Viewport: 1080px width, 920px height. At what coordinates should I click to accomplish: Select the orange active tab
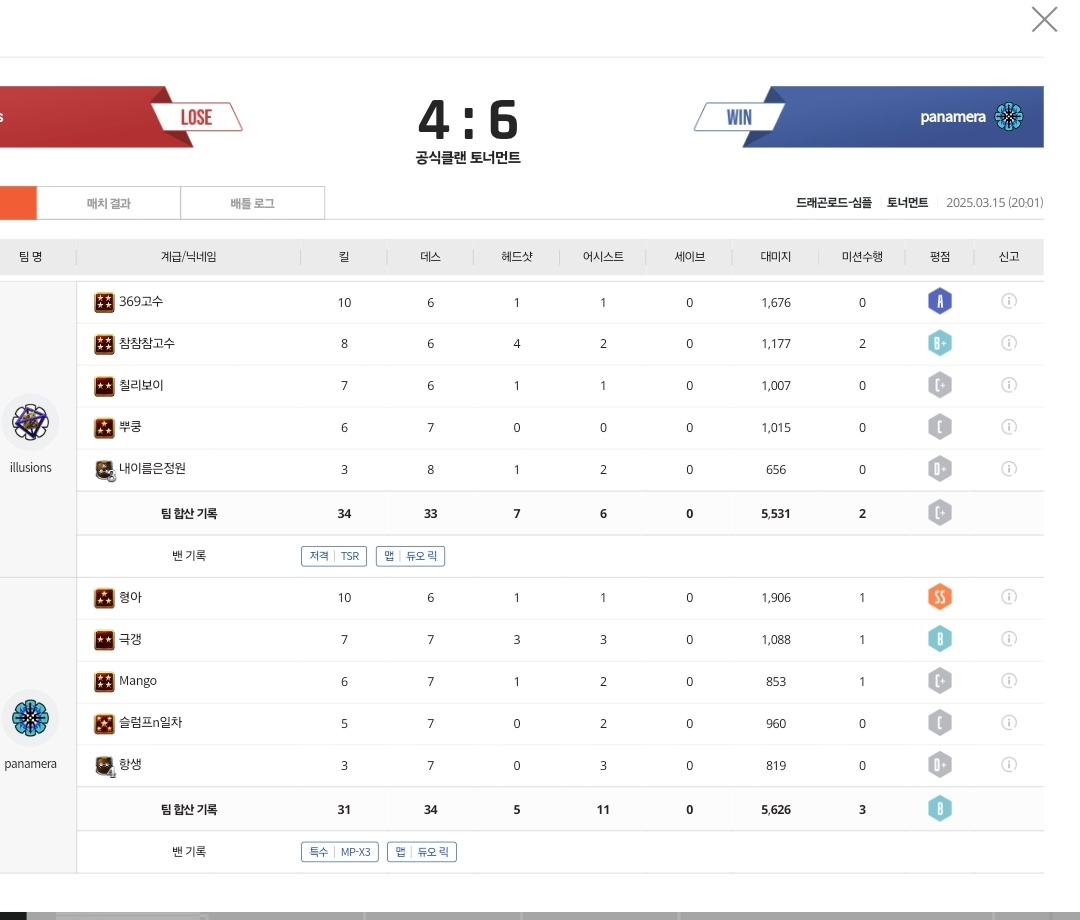coord(18,203)
